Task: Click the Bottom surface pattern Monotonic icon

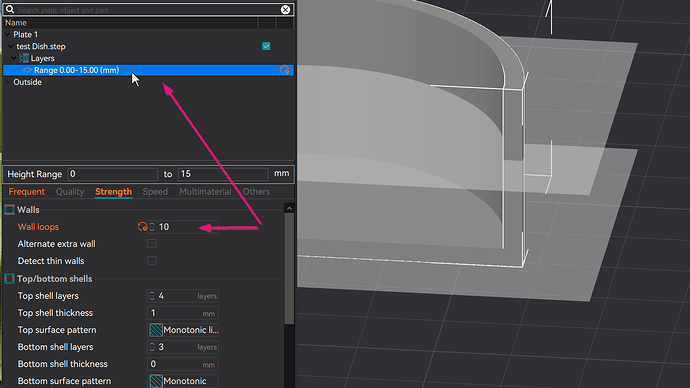Action: tap(156, 381)
